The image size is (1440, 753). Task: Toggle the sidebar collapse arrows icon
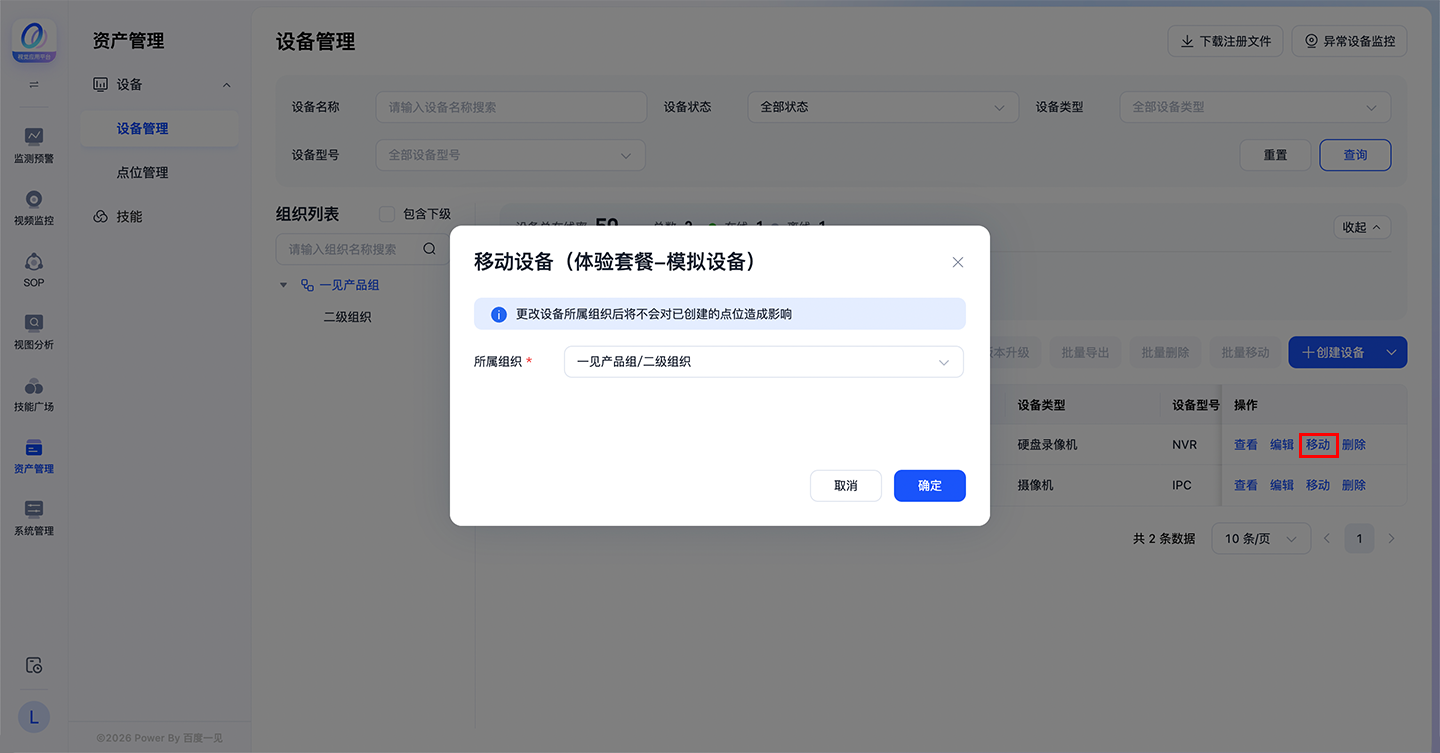(34, 84)
